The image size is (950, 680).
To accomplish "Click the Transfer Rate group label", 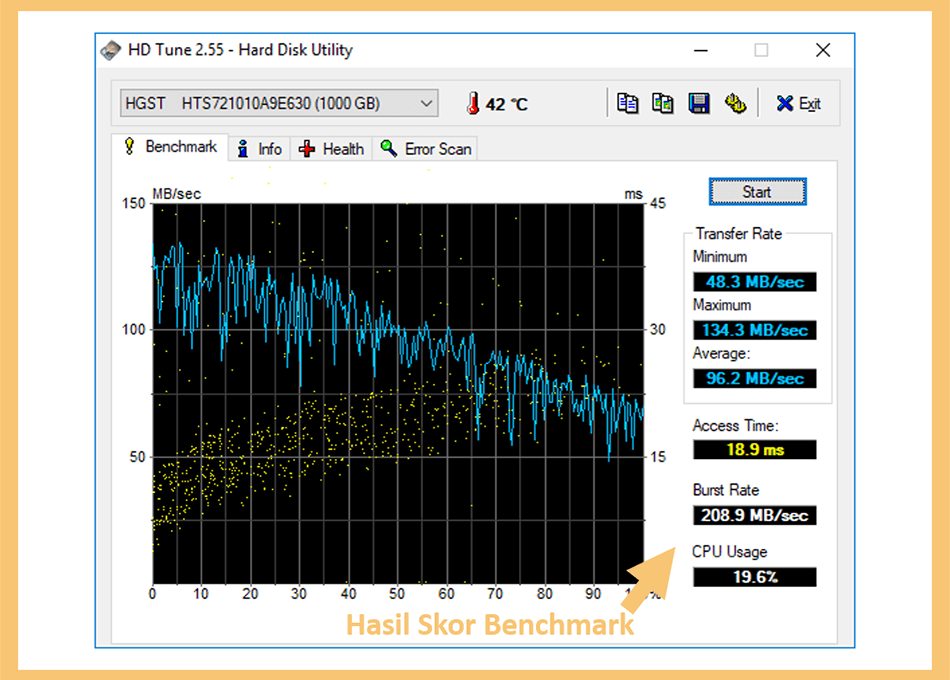I will point(739,233).
